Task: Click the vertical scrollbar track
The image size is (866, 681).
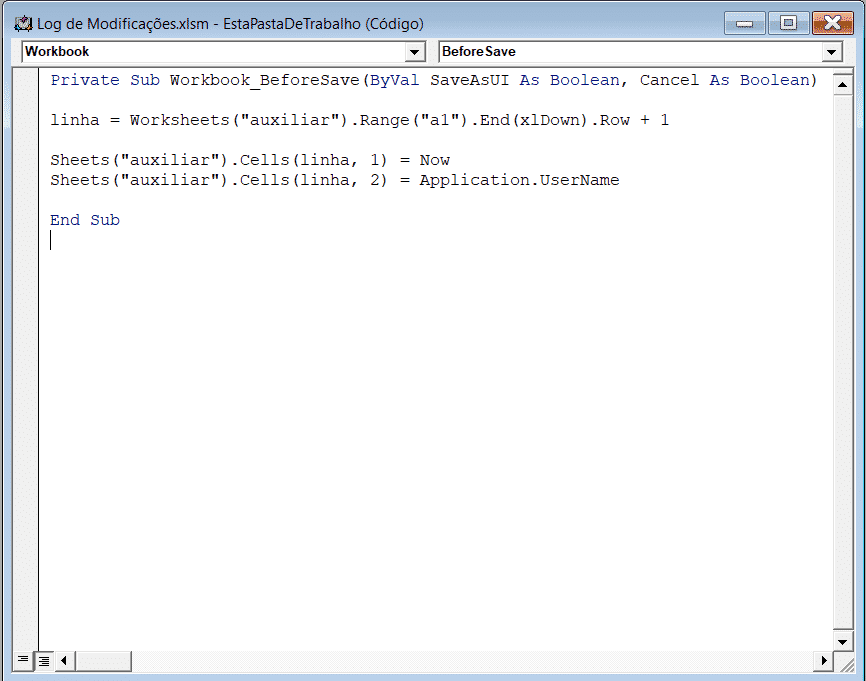Action: click(842, 362)
